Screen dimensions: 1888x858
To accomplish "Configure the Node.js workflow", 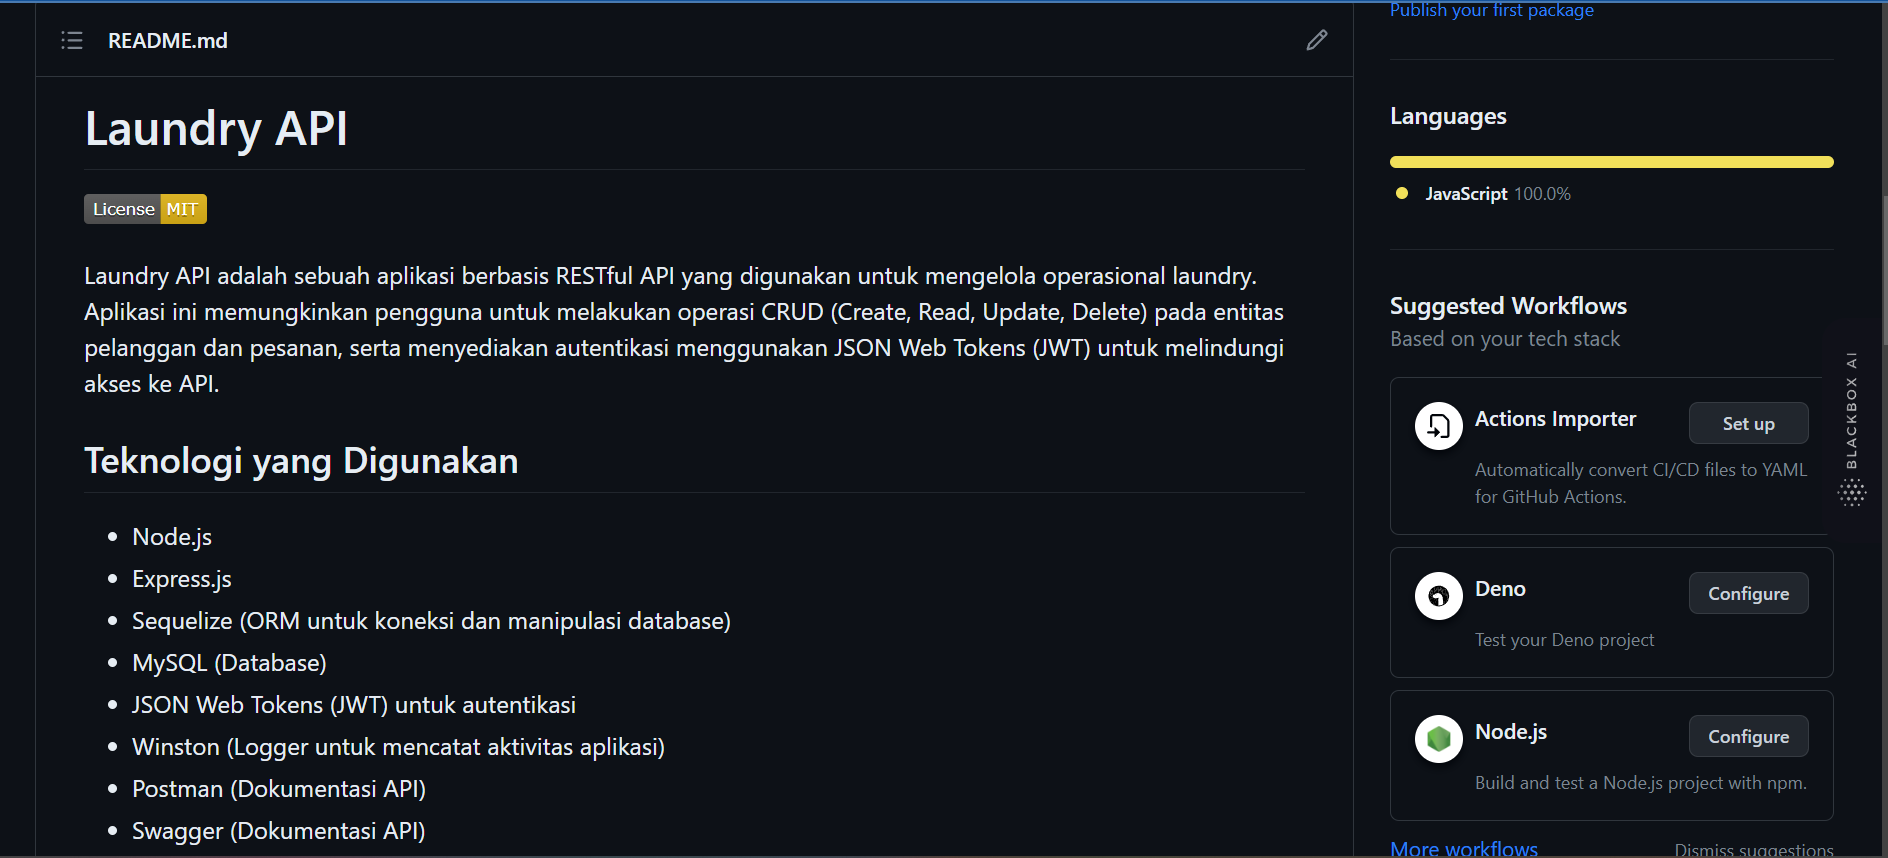I will [1748, 737].
